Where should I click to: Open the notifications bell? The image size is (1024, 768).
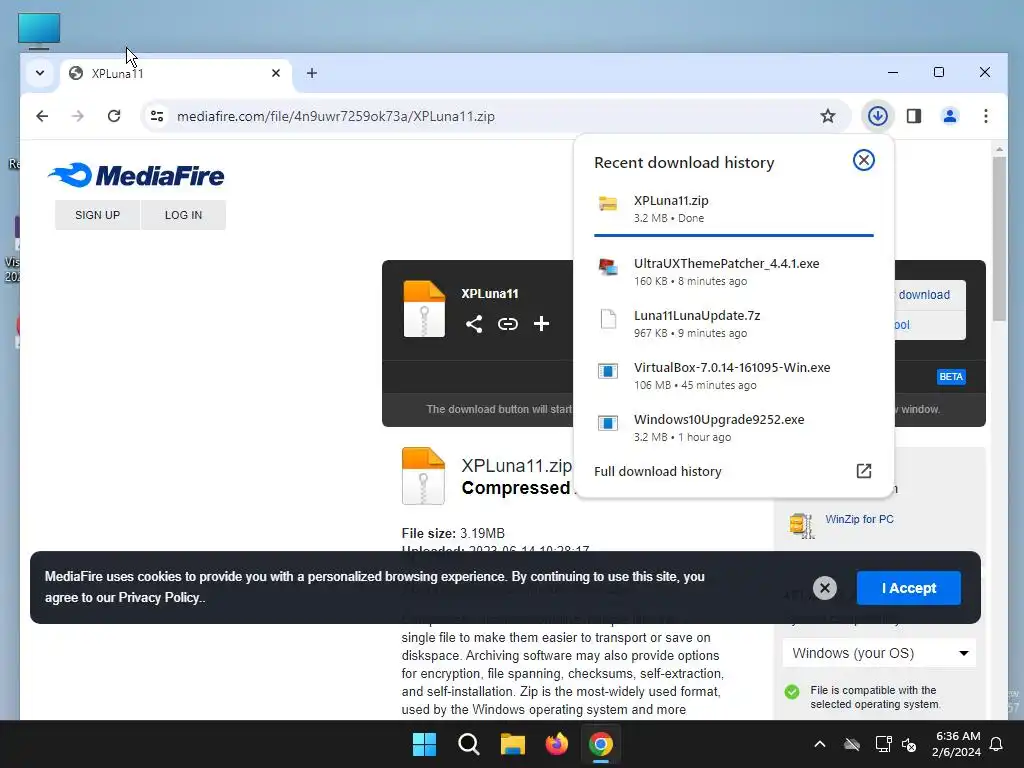[997, 744]
